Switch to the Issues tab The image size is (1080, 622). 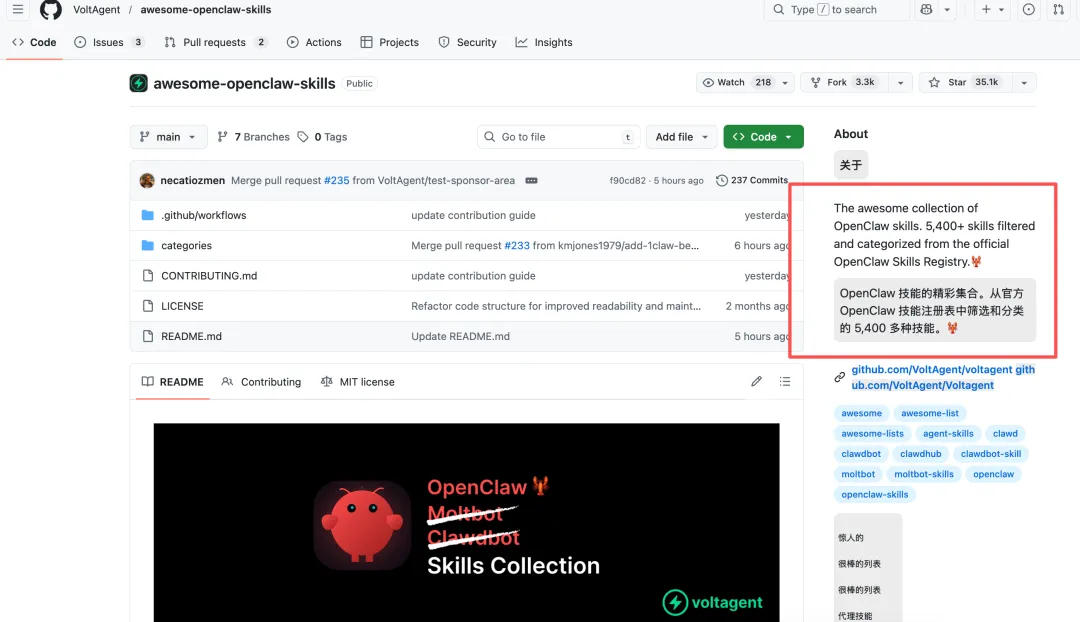[109, 42]
